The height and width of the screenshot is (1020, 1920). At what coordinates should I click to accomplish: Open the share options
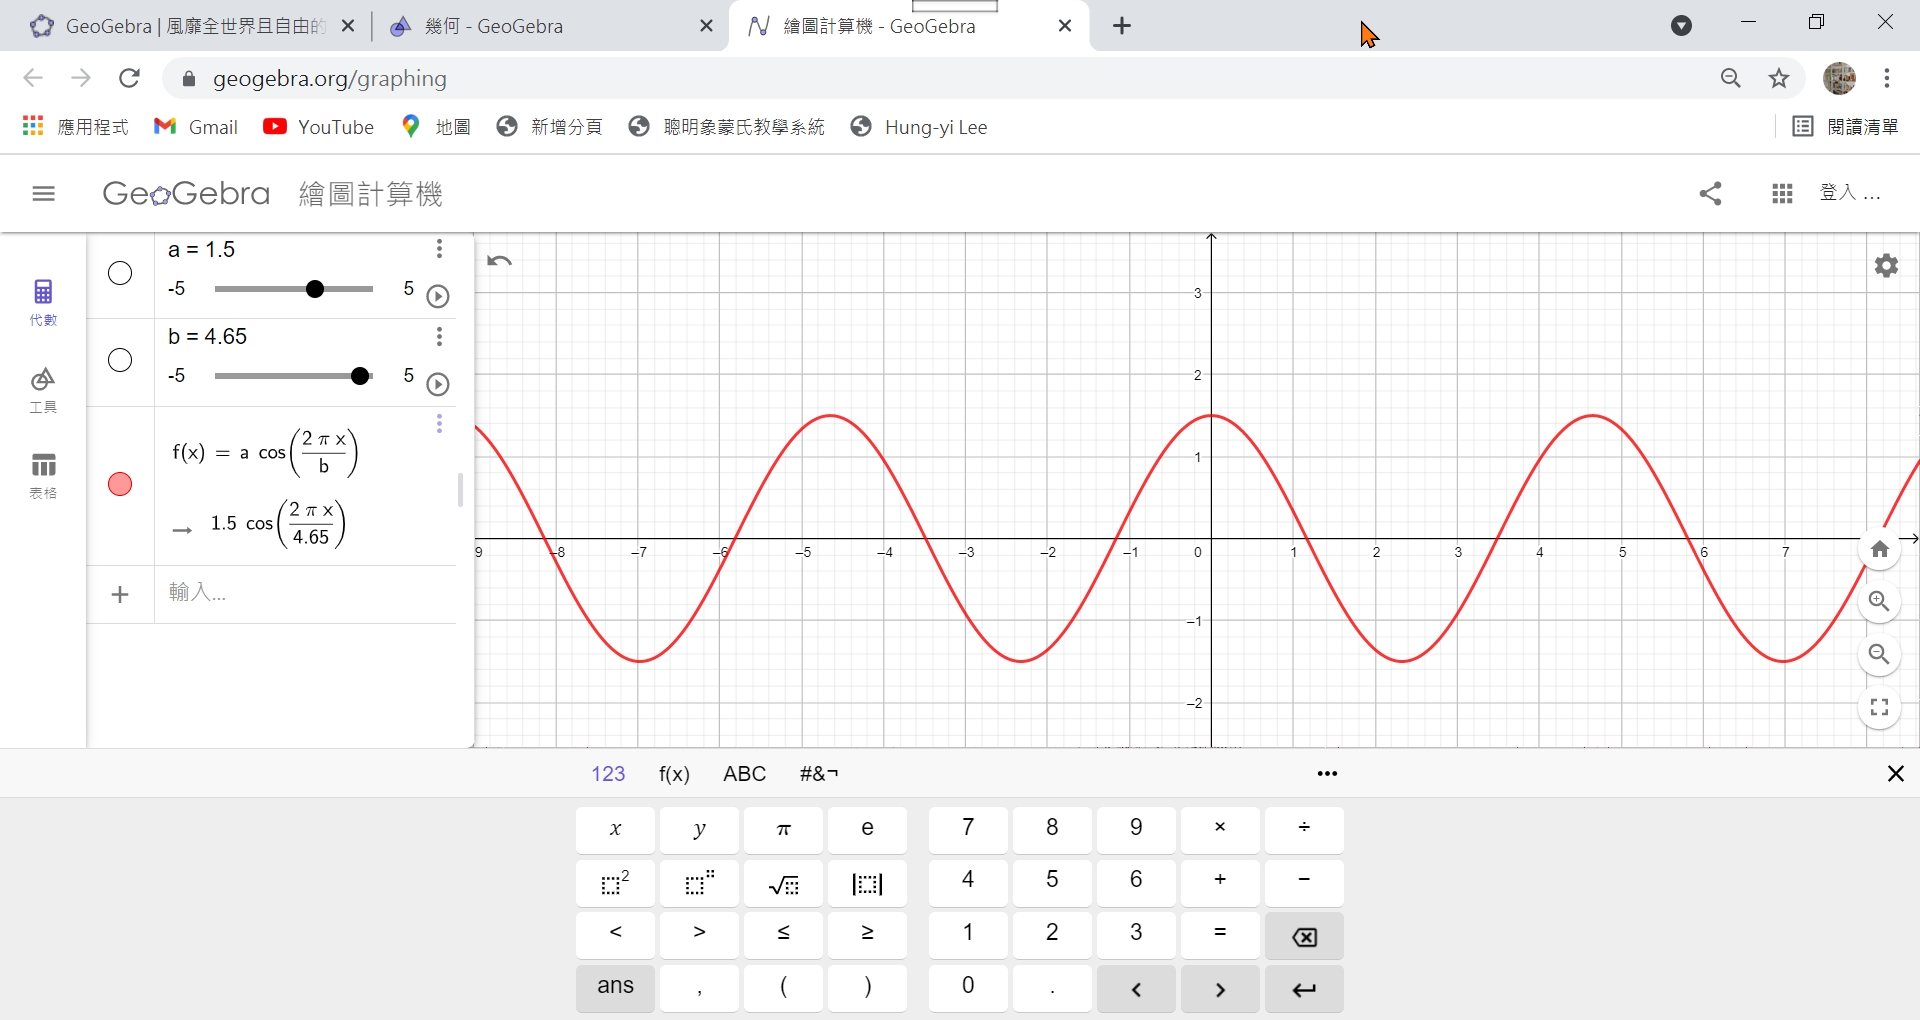tap(1710, 193)
